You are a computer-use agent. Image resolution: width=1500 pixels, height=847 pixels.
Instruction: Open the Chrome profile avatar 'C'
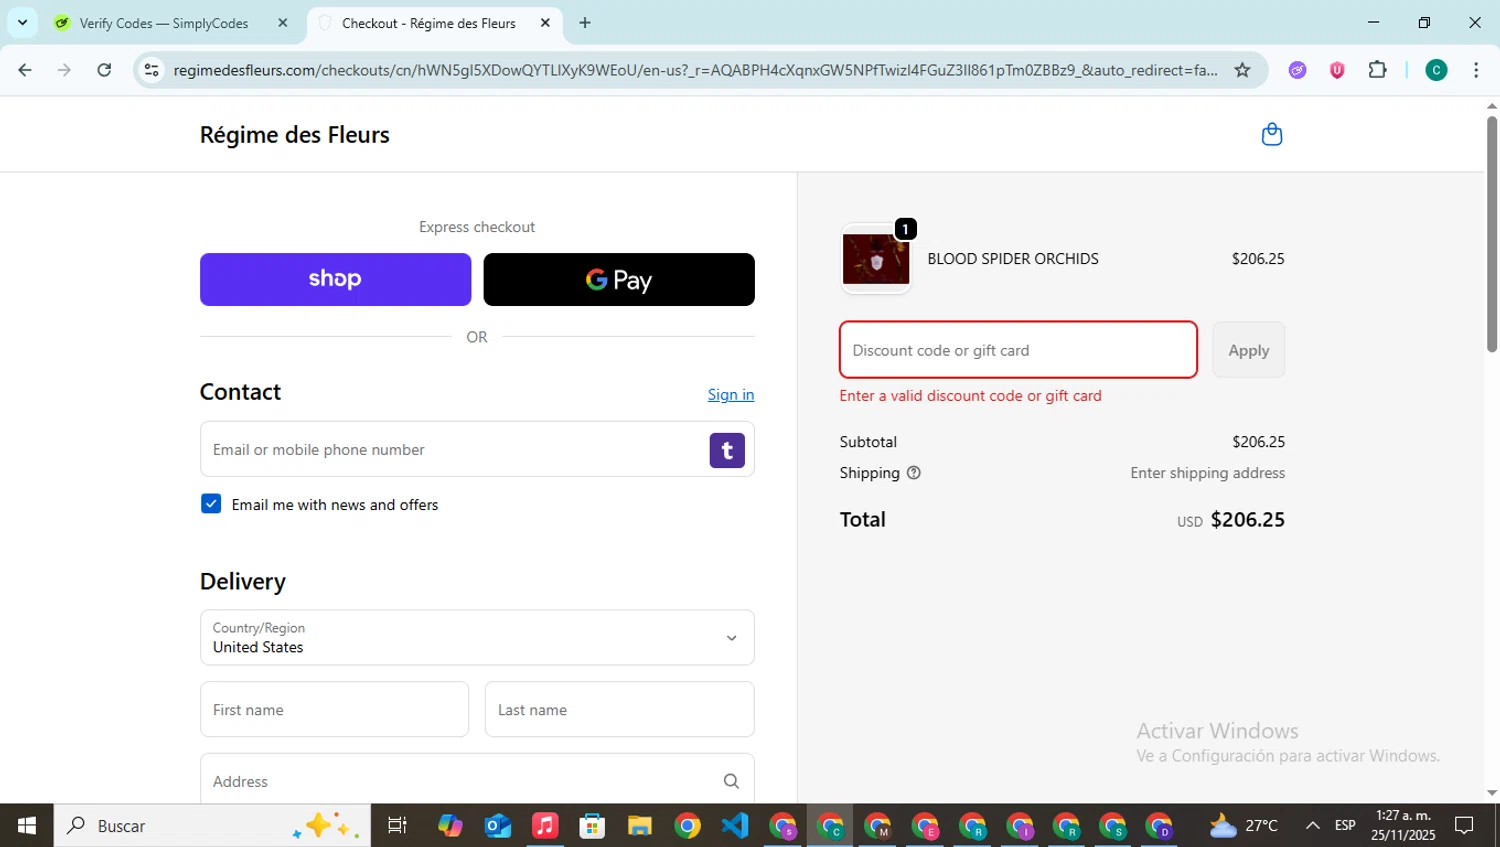pos(1436,70)
